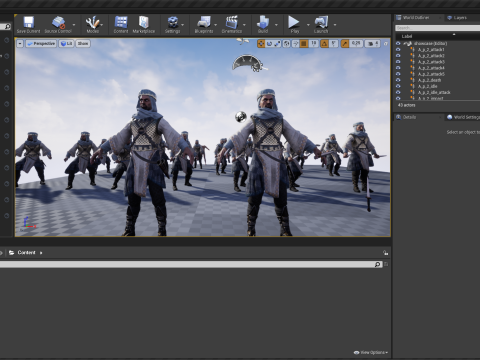Select the sphere reflection capture in viewport

[x=241, y=117]
